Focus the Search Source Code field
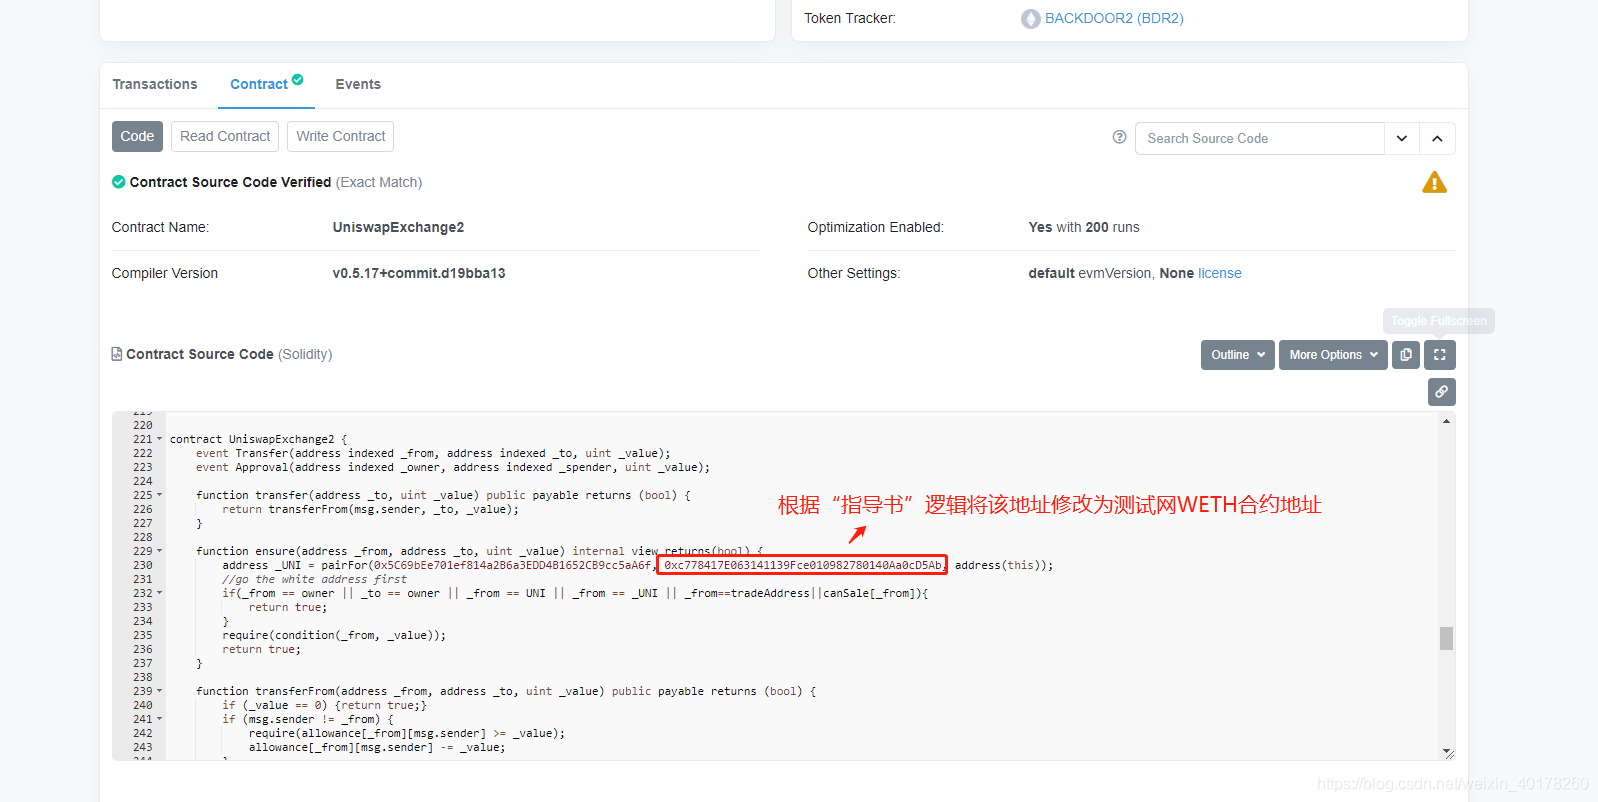 [1260, 138]
